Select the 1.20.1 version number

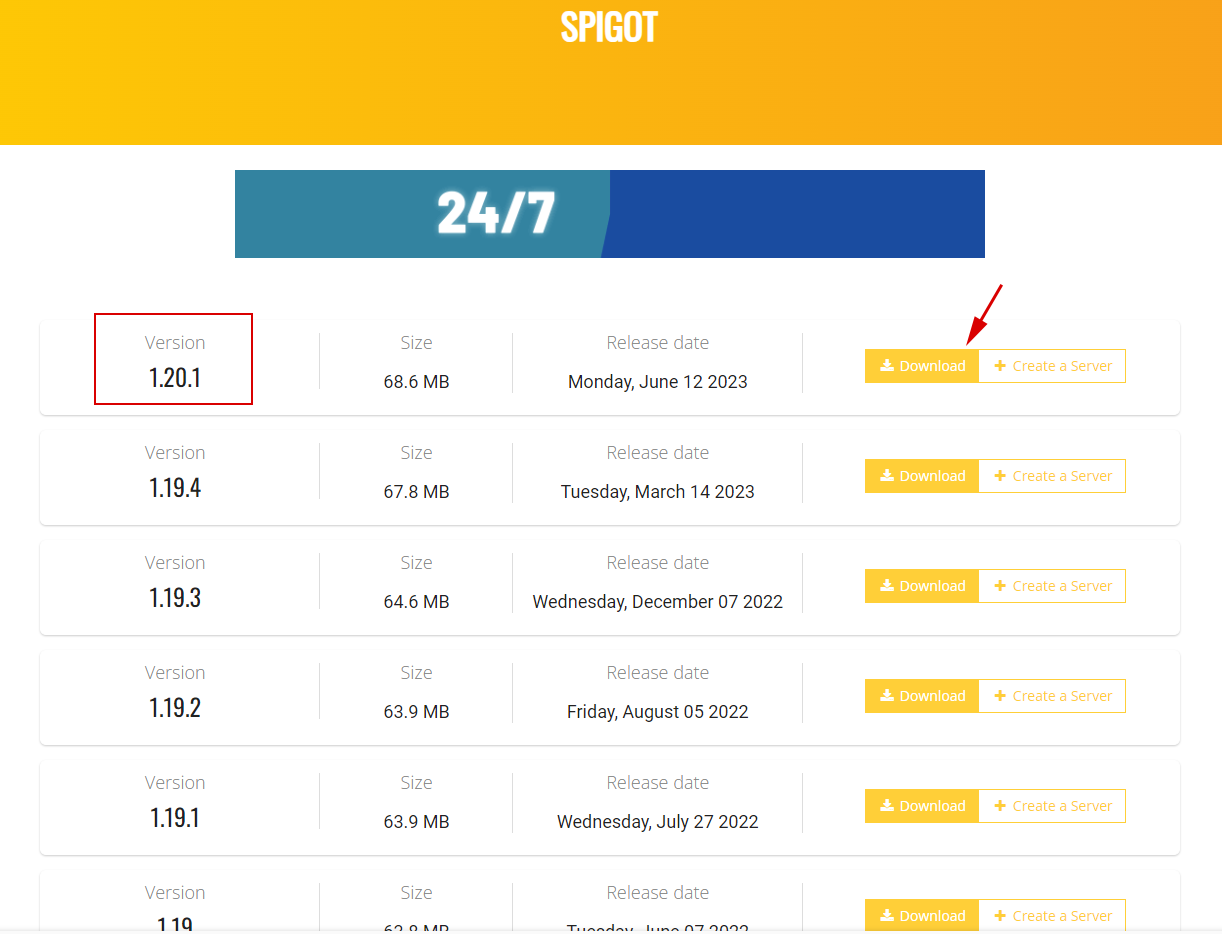[x=175, y=378]
